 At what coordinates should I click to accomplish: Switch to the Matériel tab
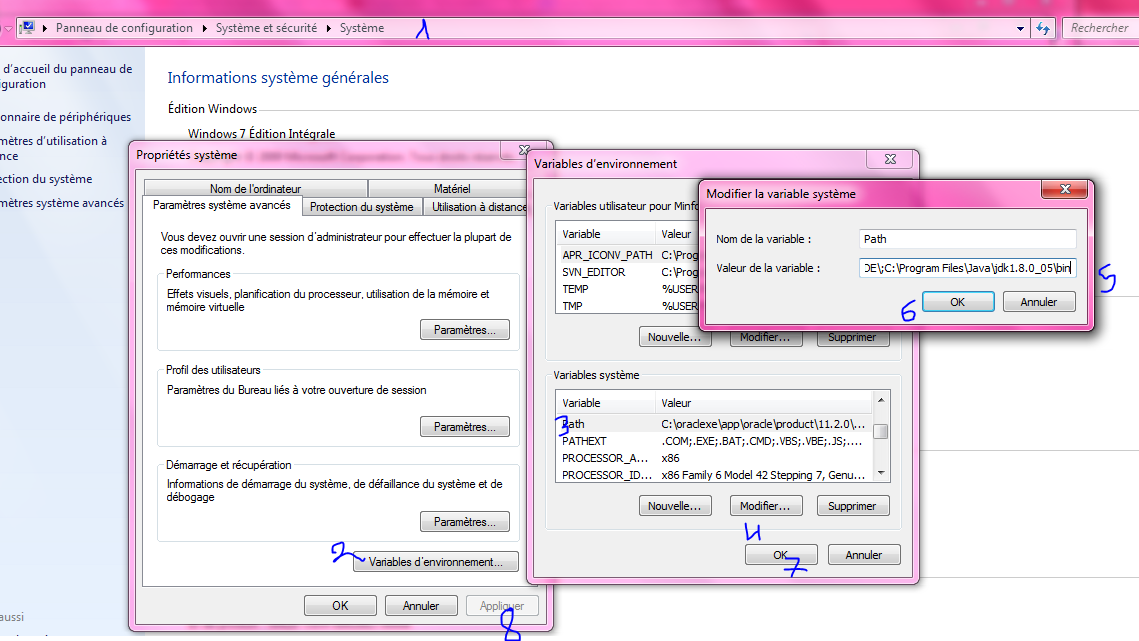pyautogui.click(x=452, y=189)
